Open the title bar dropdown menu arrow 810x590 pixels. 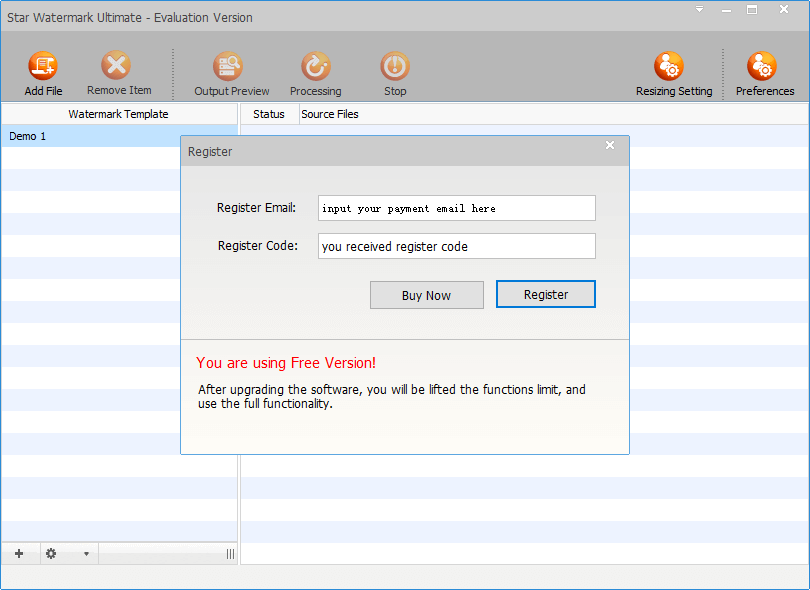point(699,9)
